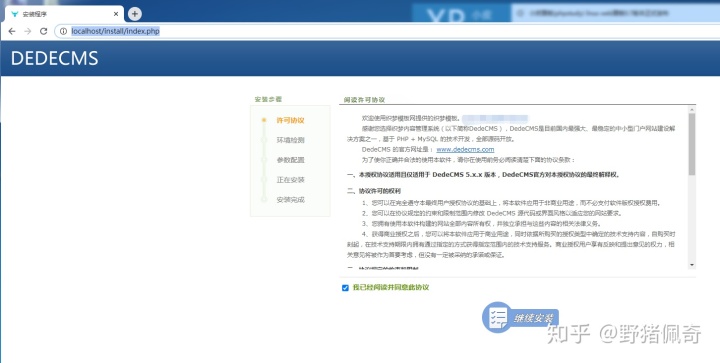Click the orange dot beside 许可协议
Viewport: 720px width, 363px height.
coord(264,120)
